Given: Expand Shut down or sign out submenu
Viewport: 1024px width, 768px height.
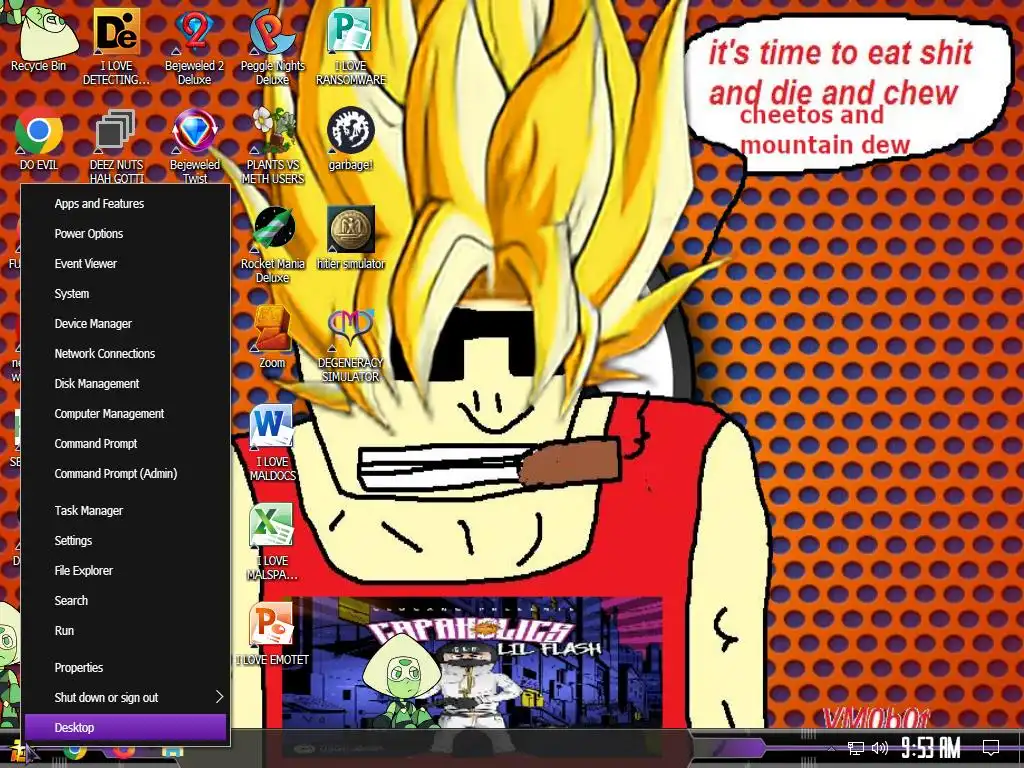Looking at the screenshot, I should pyautogui.click(x=125, y=698).
